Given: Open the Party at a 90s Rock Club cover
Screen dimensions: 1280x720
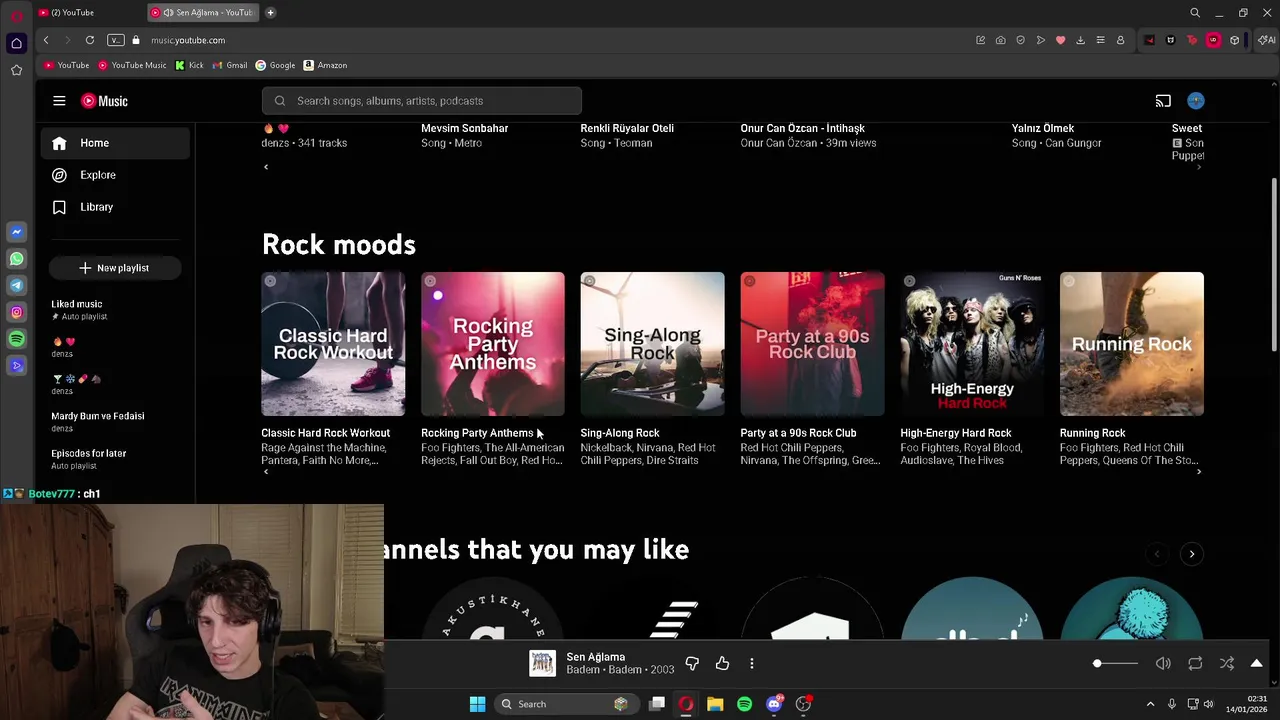Looking at the screenshot, I should (812, 344).
